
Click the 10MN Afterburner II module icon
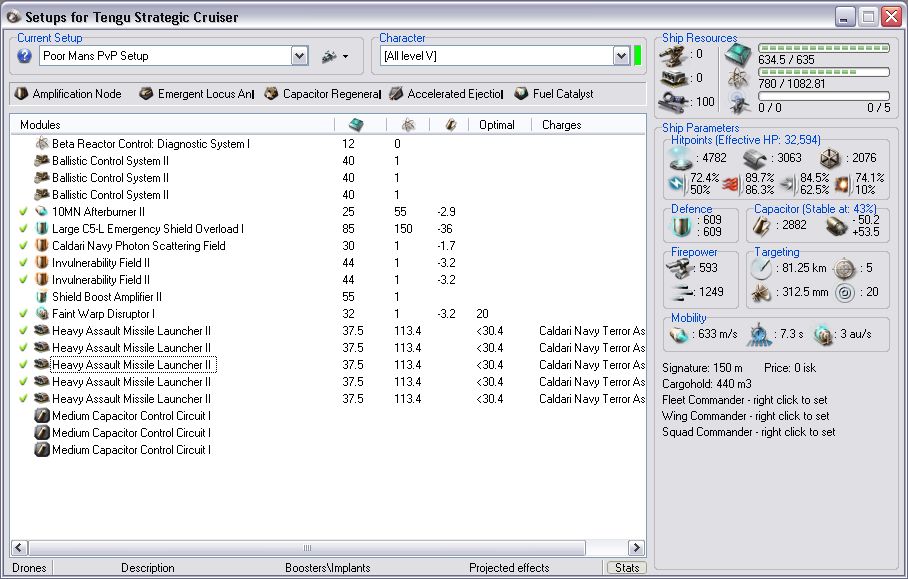point(42,211)
